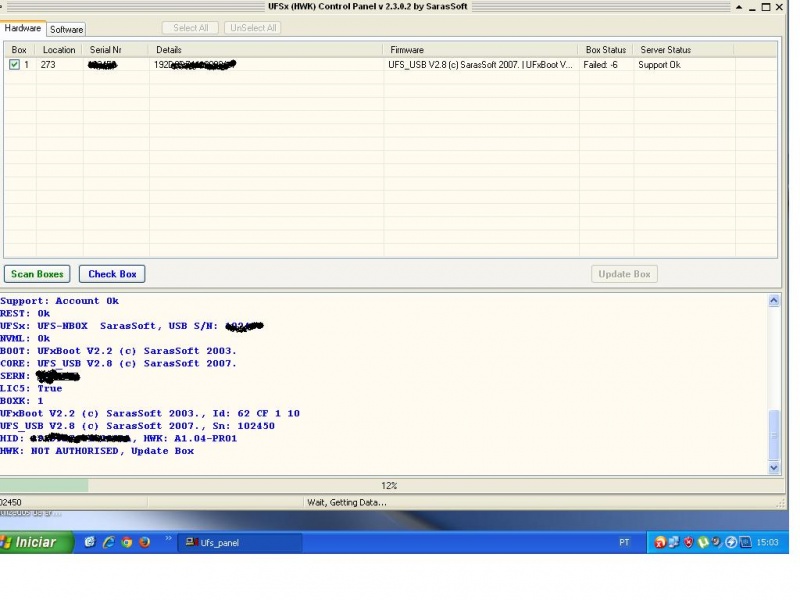Click the Ufs_panel taskbar button
The height and width of the screenshot is (600, 800).
240,543
